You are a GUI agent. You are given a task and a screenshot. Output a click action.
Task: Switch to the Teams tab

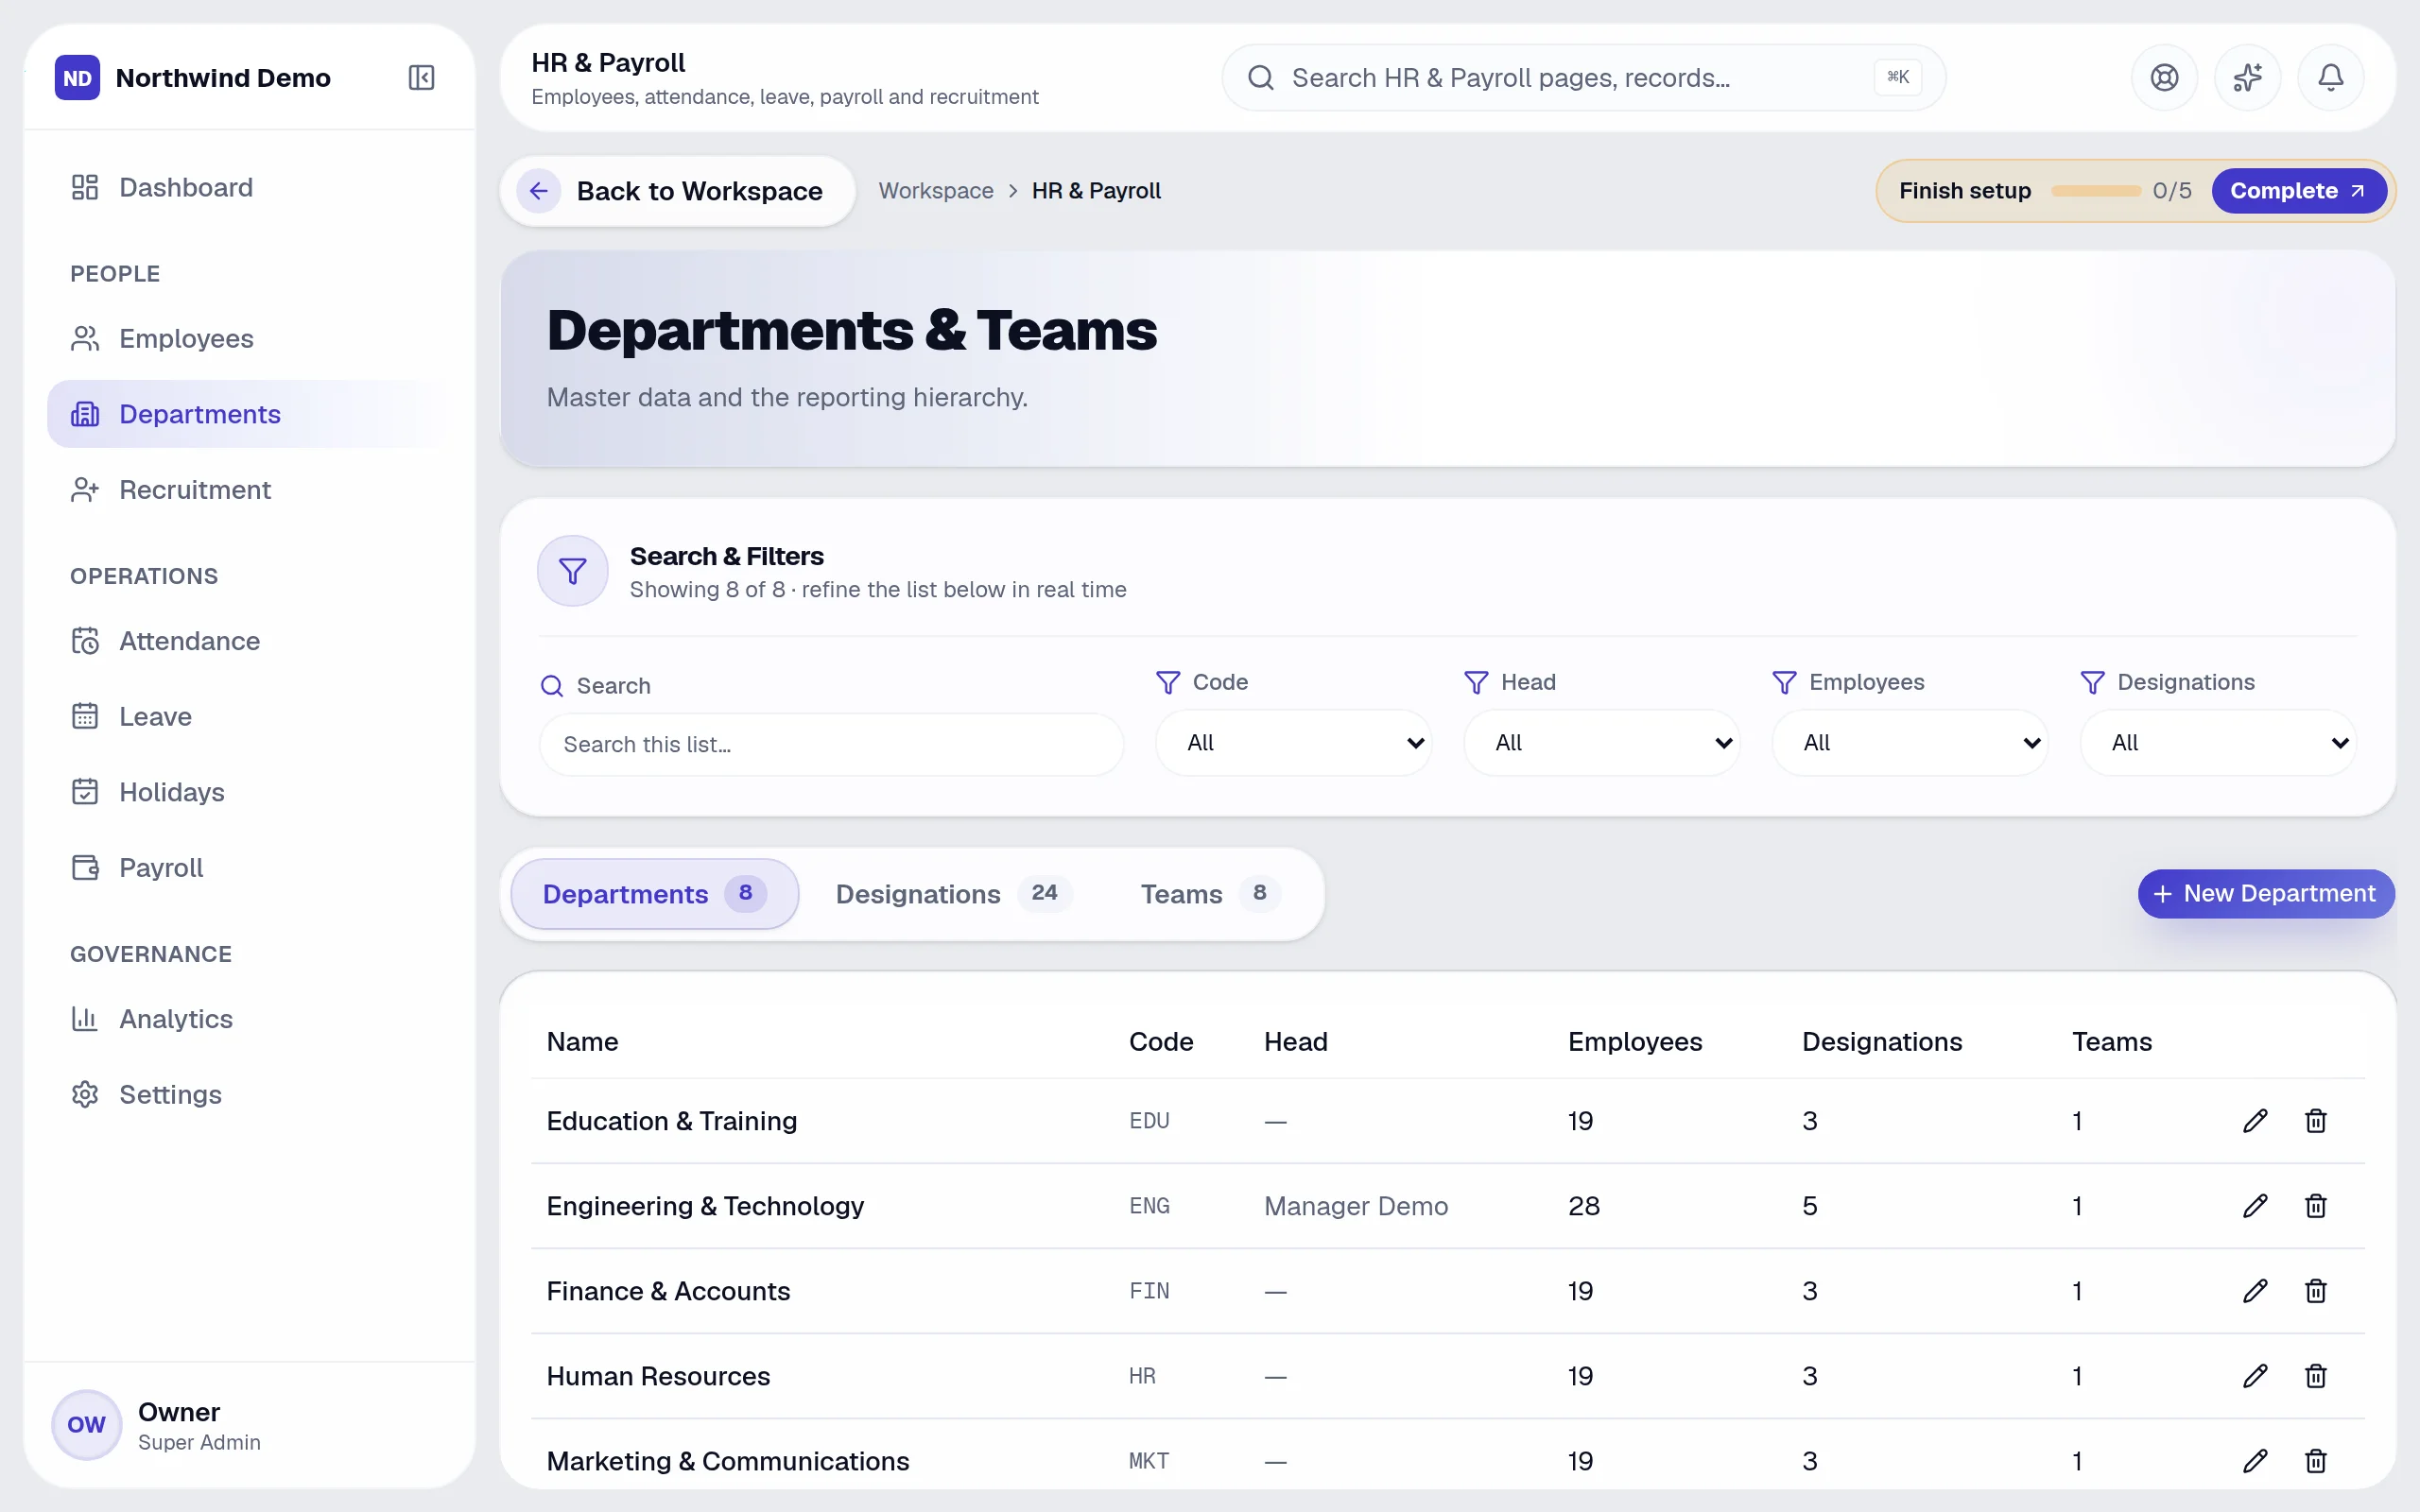tap(1210, 893)
